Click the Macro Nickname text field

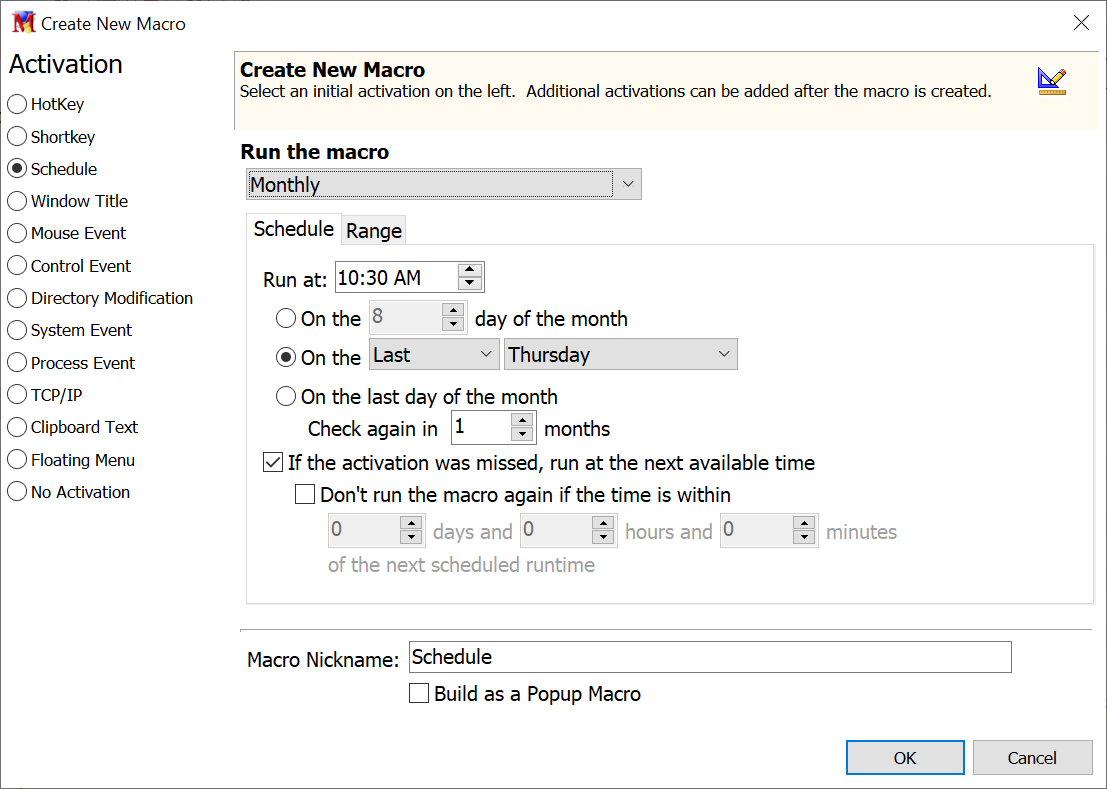710,657
